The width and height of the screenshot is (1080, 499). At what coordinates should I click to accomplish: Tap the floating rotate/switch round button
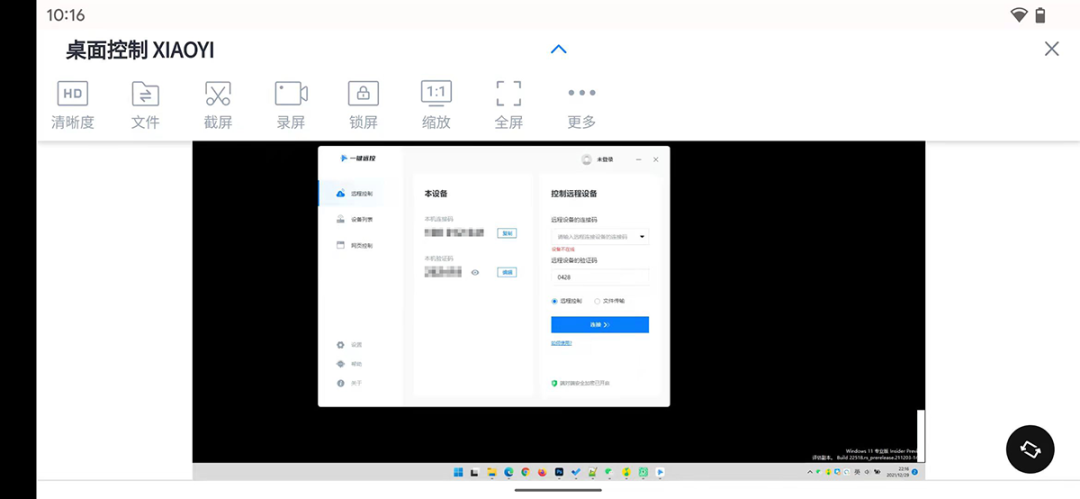pyautogui.click(x=1030, y=449)
